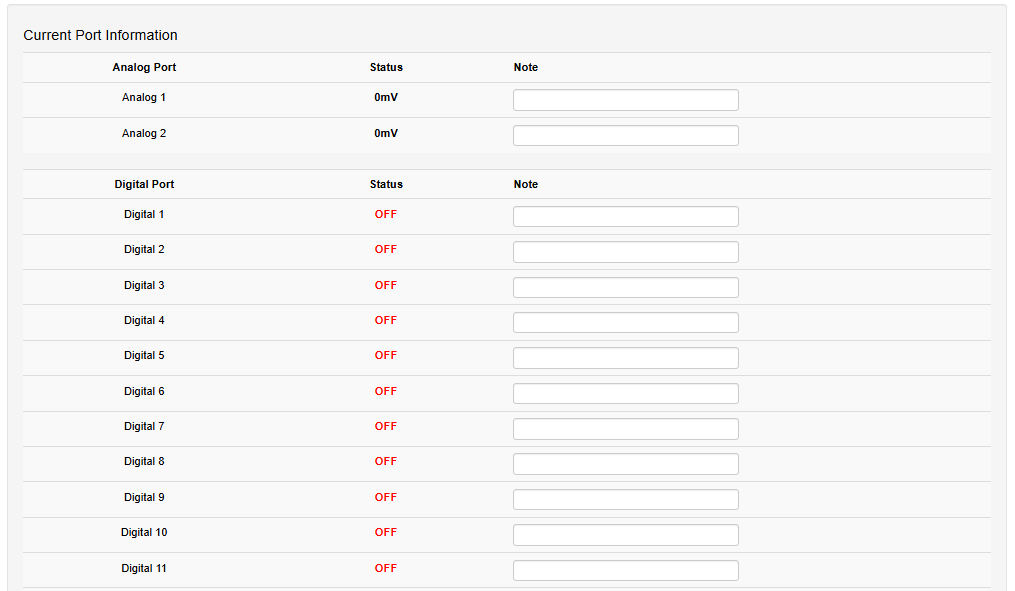Click the Note field for Analog 2
The width and height of the screenshot is (1015, 591).
625,135
